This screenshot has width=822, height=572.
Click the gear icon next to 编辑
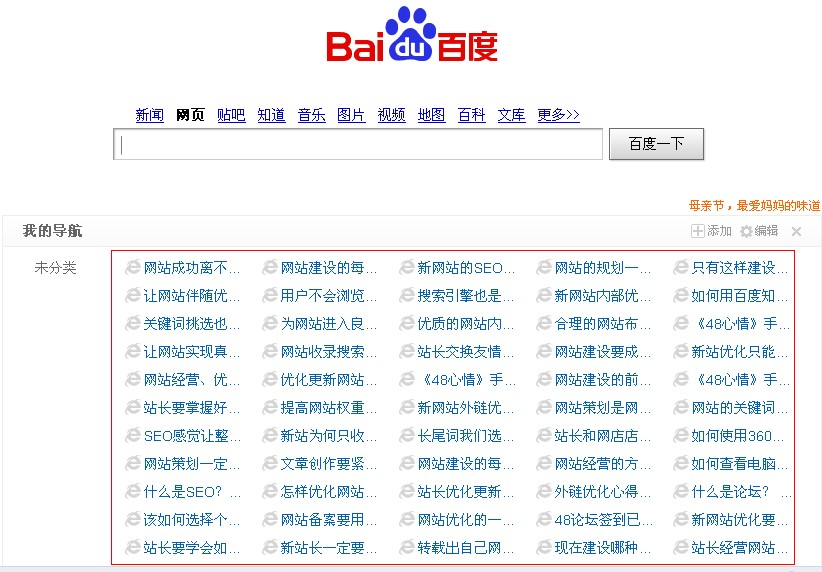coord(746,231)
